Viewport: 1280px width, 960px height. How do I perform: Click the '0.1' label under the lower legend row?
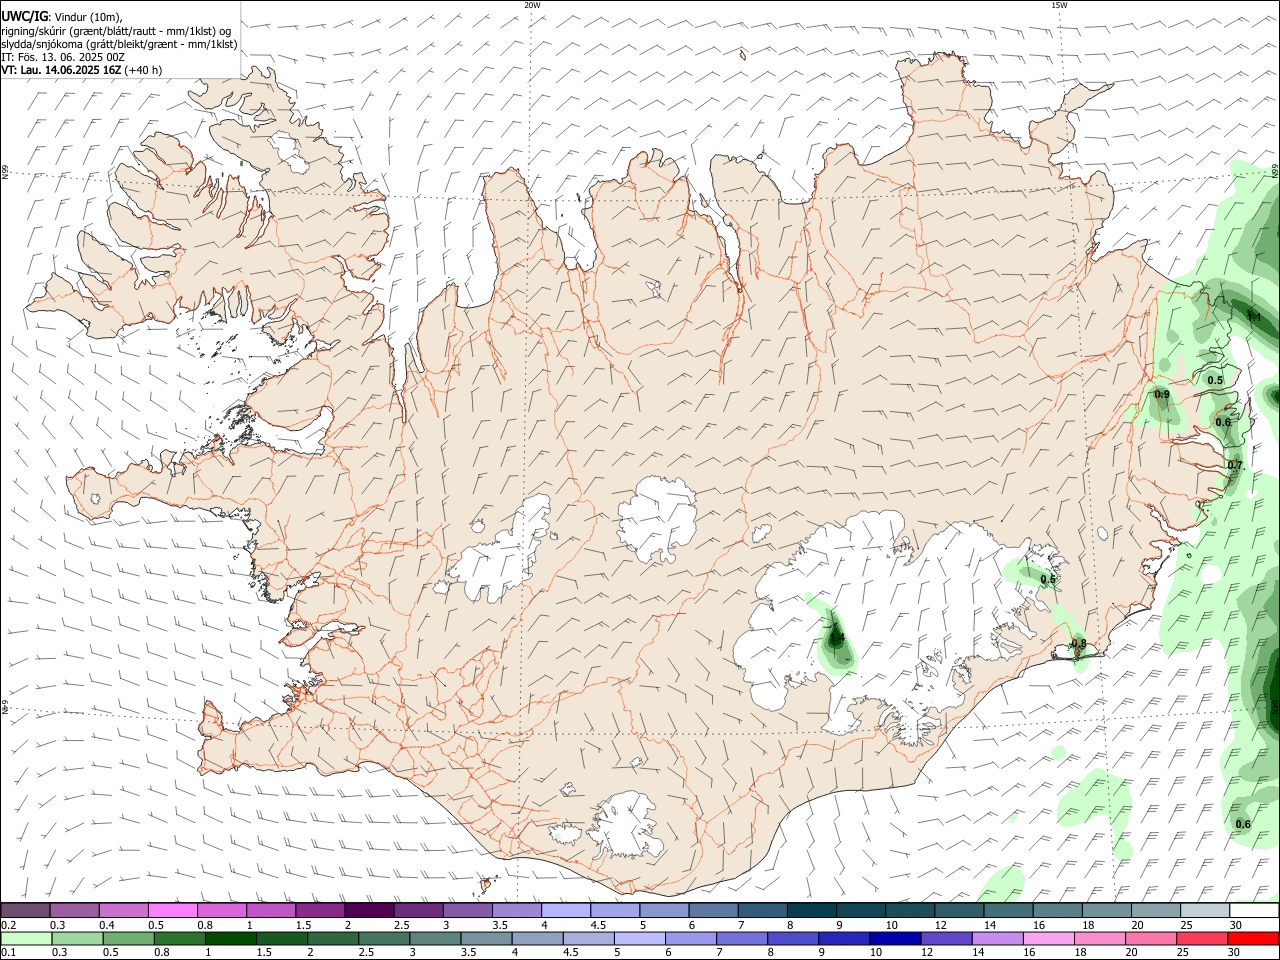point(9,954)
